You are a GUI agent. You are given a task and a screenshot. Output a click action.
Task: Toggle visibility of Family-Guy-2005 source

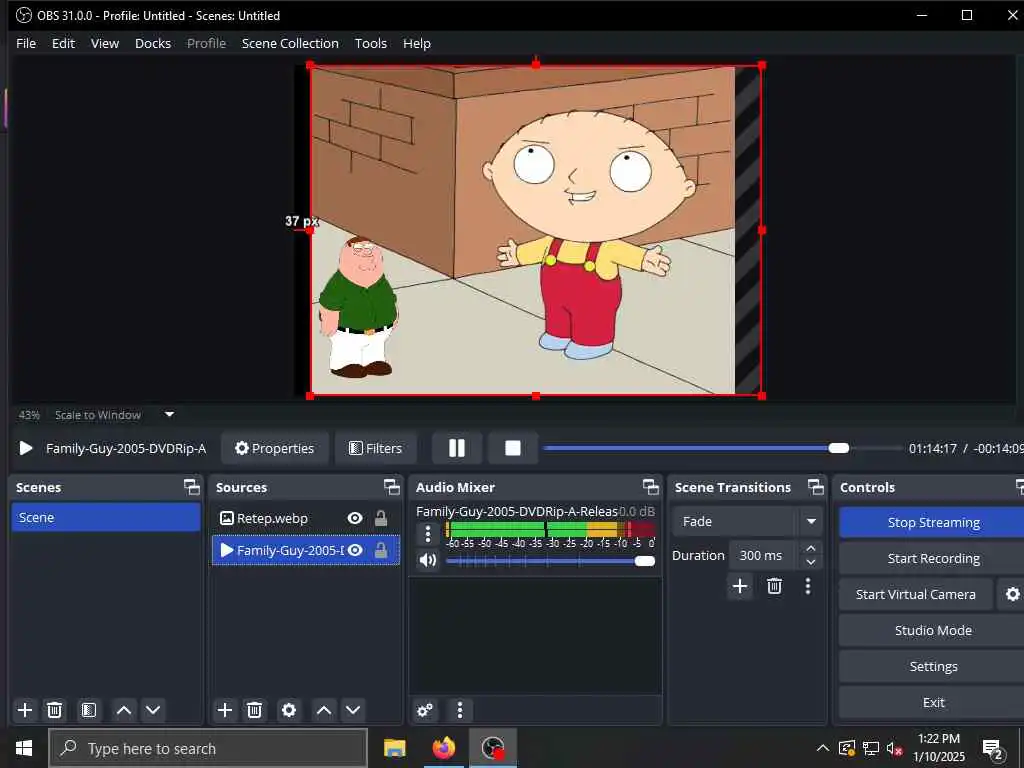pyautogui.click(x=355, y=551)
